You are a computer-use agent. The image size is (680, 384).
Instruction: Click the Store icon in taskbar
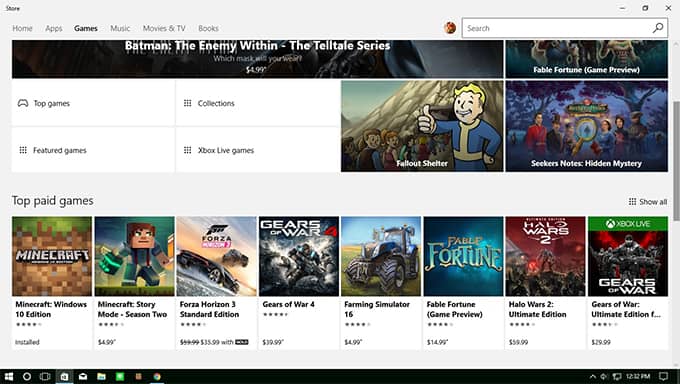pos(64,376)
